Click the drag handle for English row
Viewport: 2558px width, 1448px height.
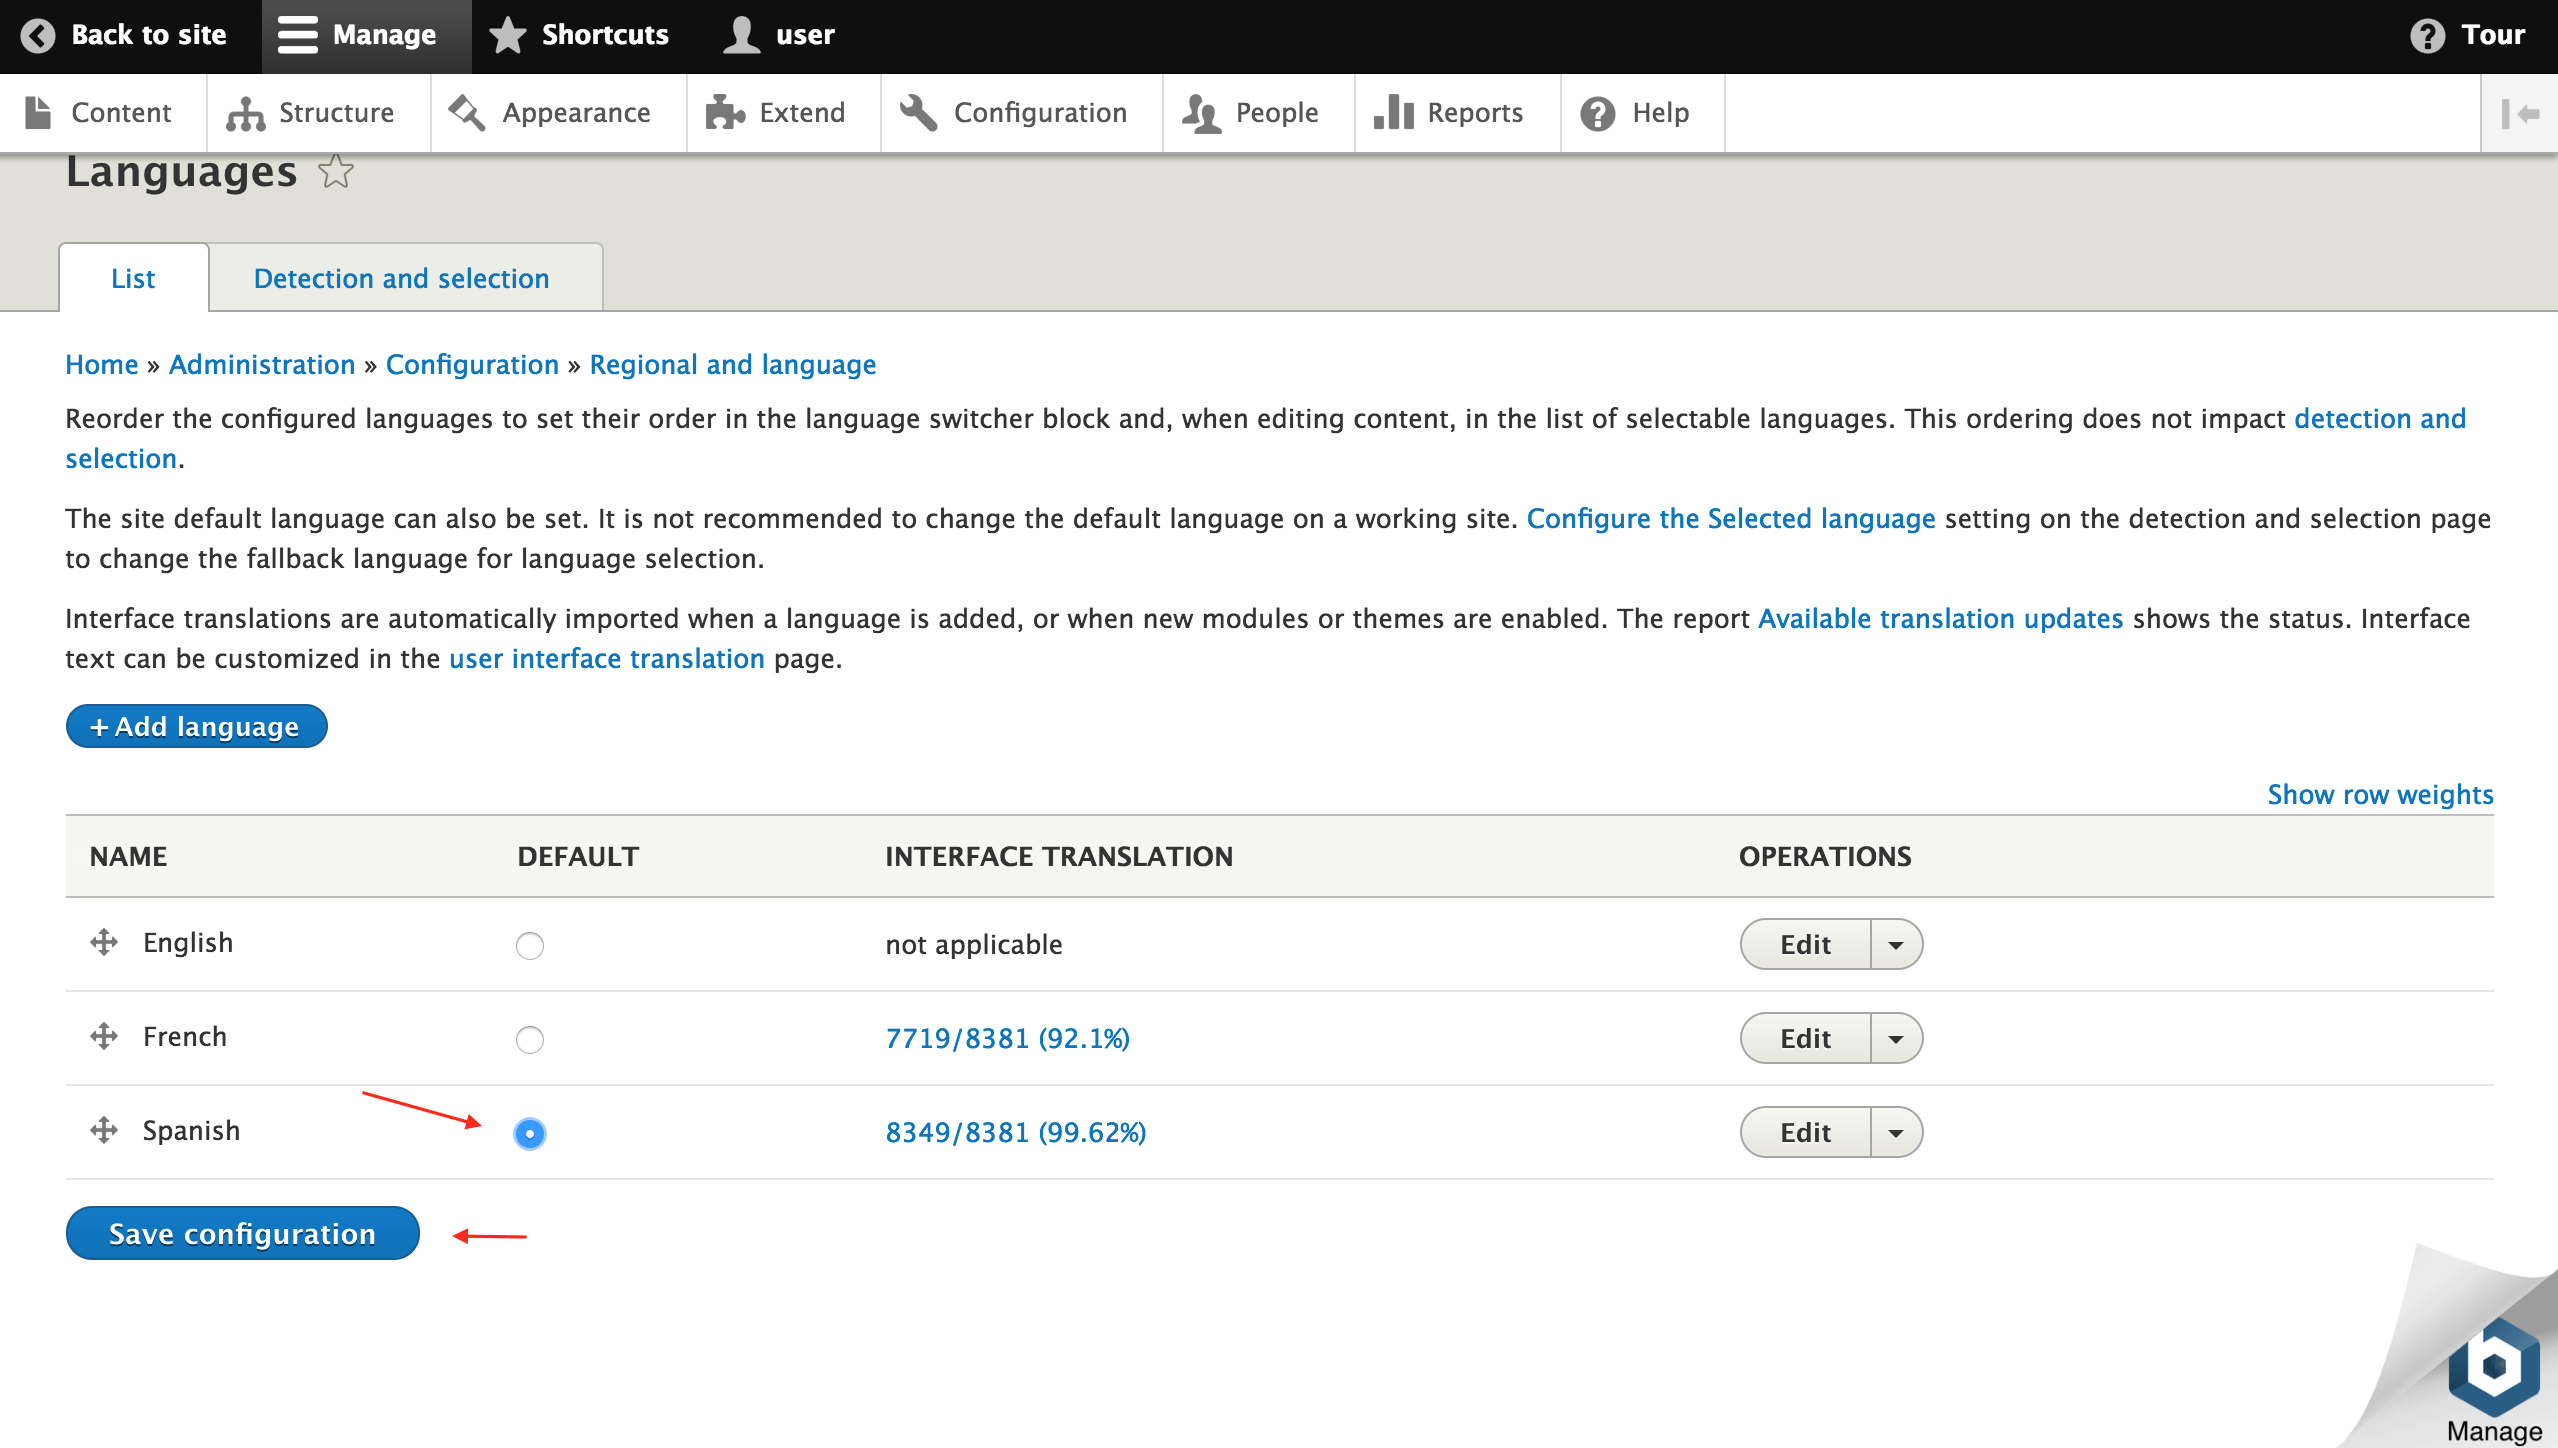coord(104,942)
